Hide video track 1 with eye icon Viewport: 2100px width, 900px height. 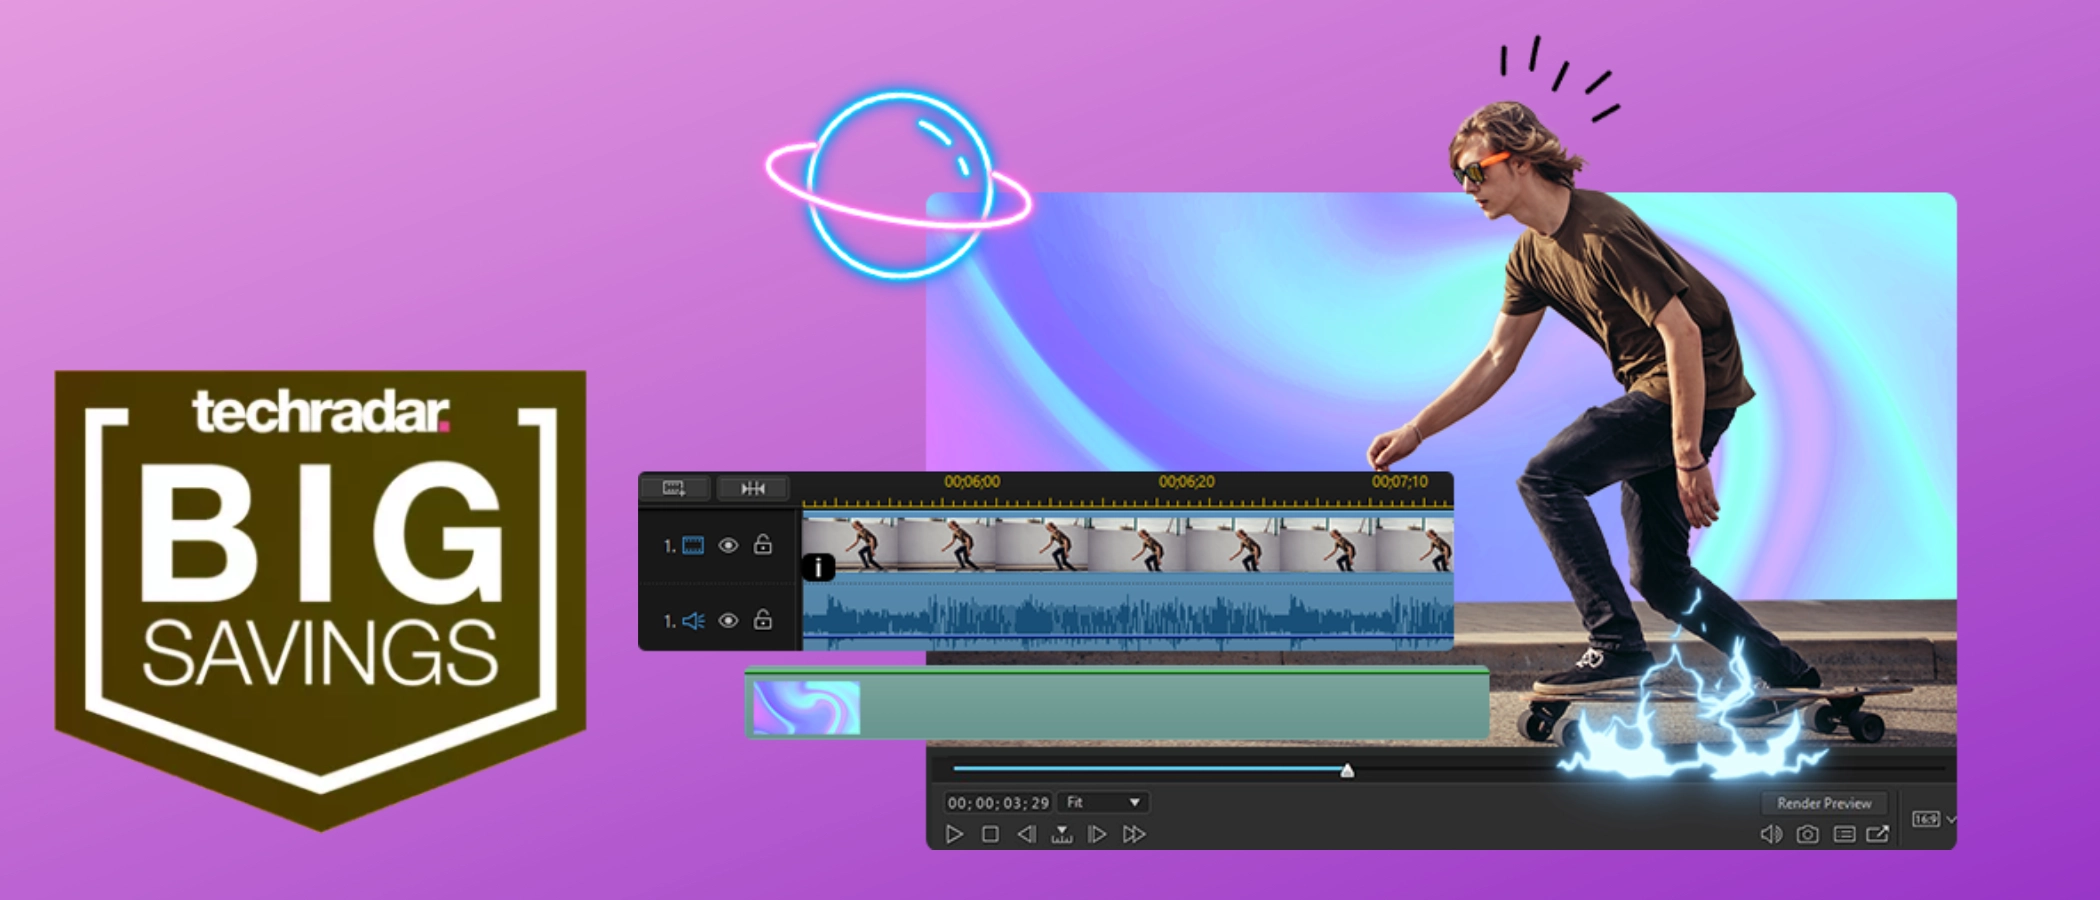point(728,545)
